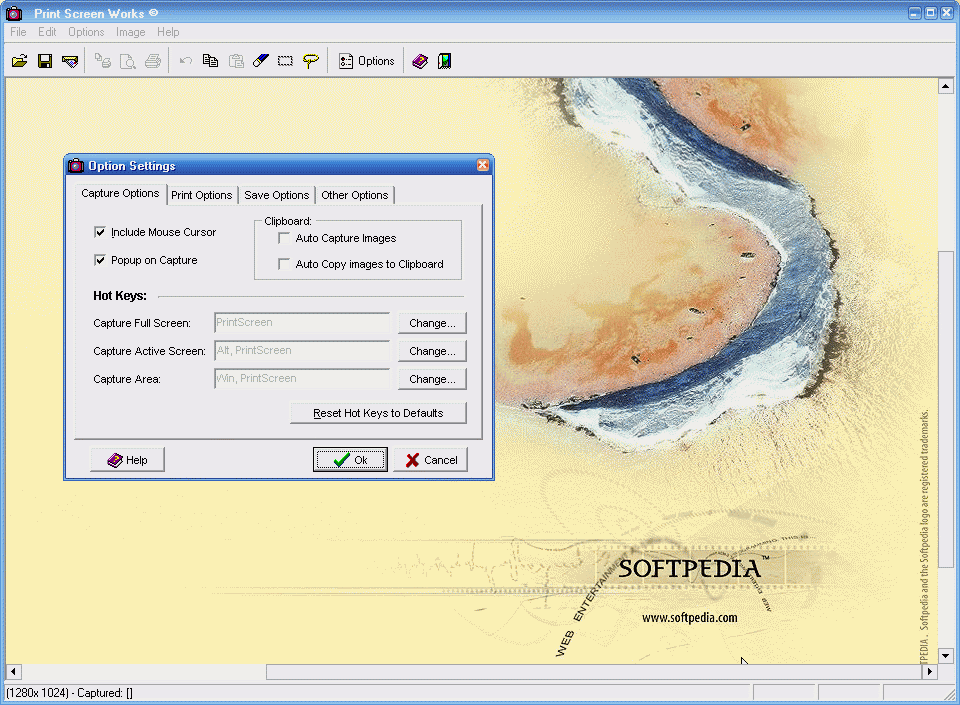This screenshot has width=960, height=705.
Task: Open Options from the toolbar
Action: coord(367,61)
